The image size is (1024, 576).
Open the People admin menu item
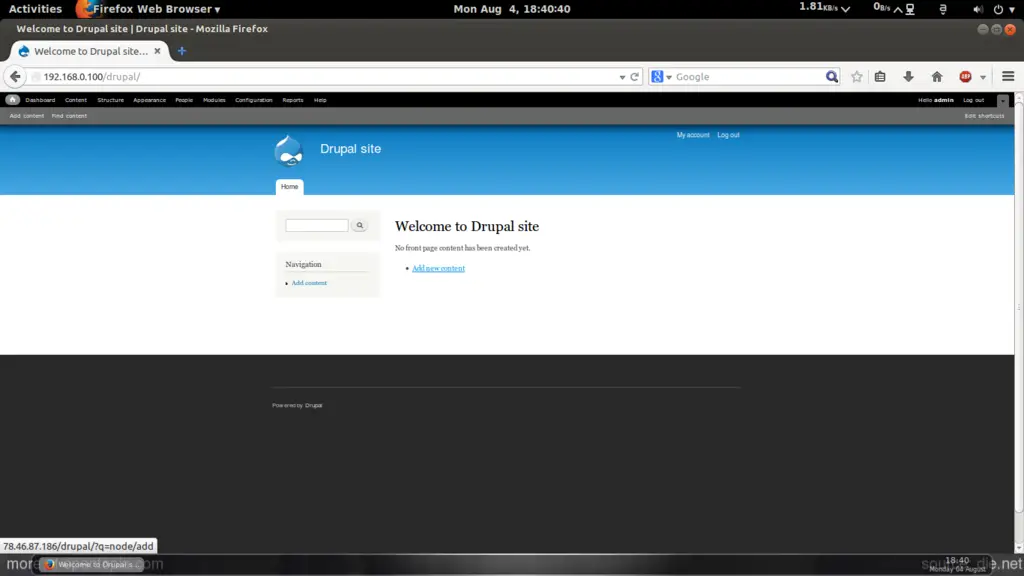[x=184, y=100]
